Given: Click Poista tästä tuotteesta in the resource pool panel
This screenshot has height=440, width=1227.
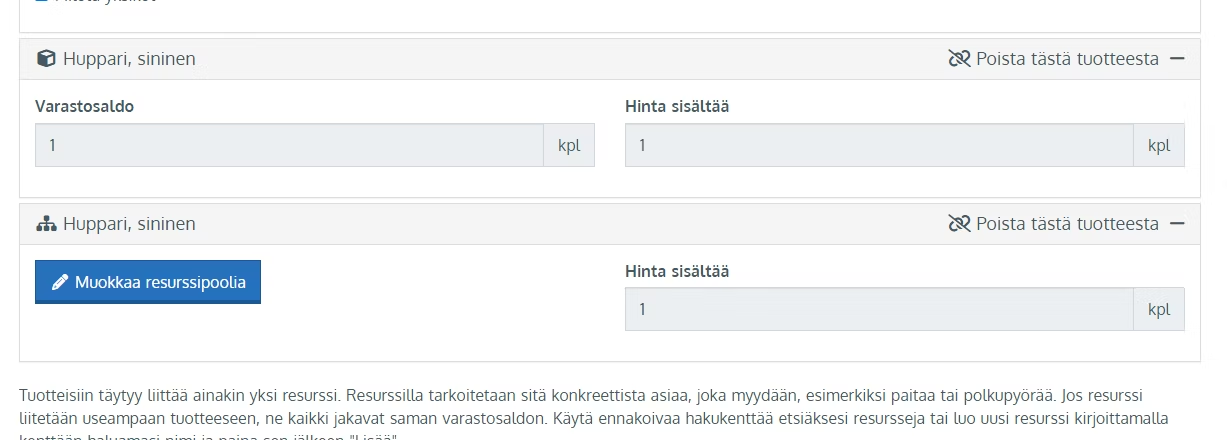Looking at the screenshot, I should pyautogui.click(x=1067, y=224).
